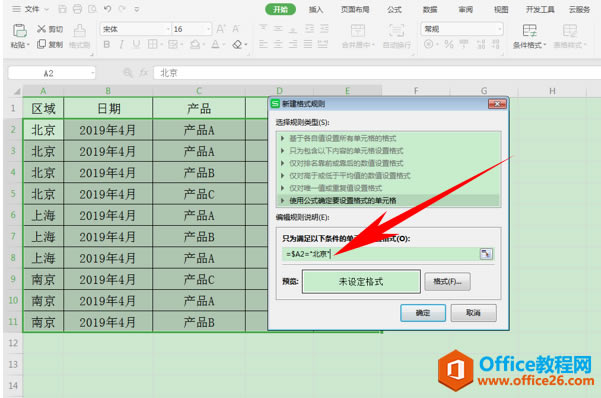Open the Name Box dropdown for A2
This screenshot has height=398, width=601.
coord(92,73)
